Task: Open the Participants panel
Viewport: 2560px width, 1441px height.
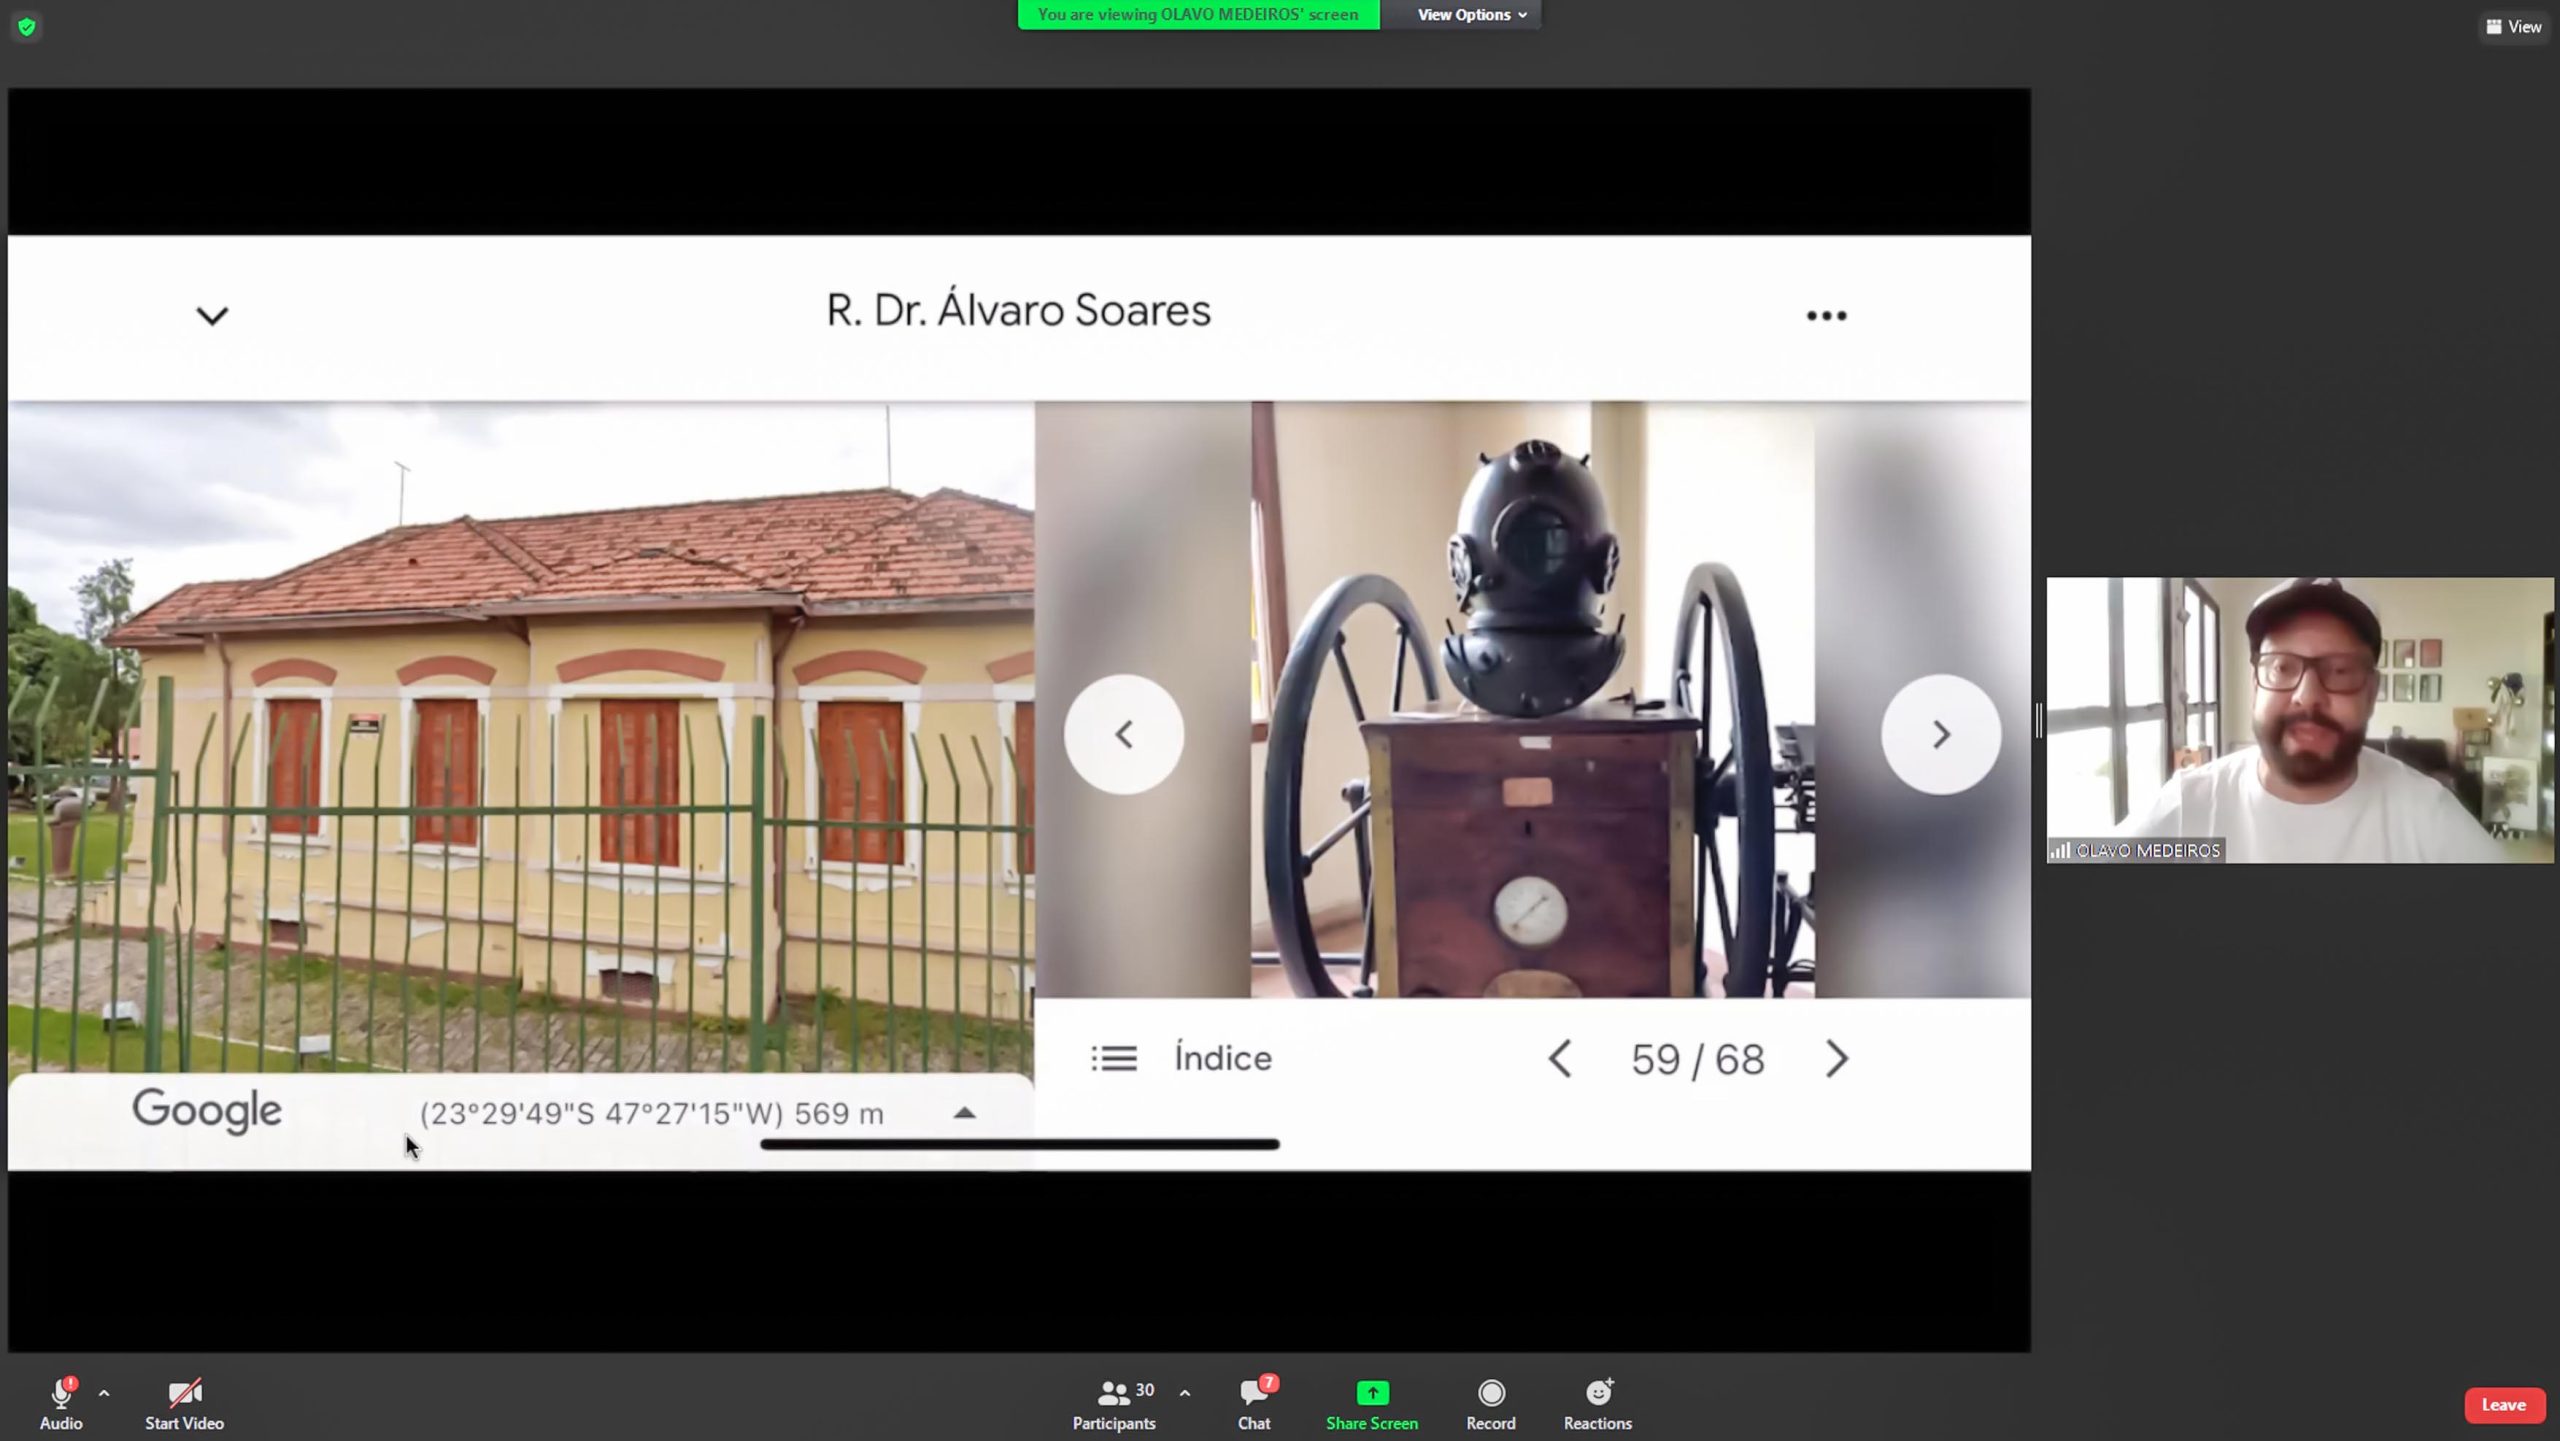Action: [x=1114, y=1393]
